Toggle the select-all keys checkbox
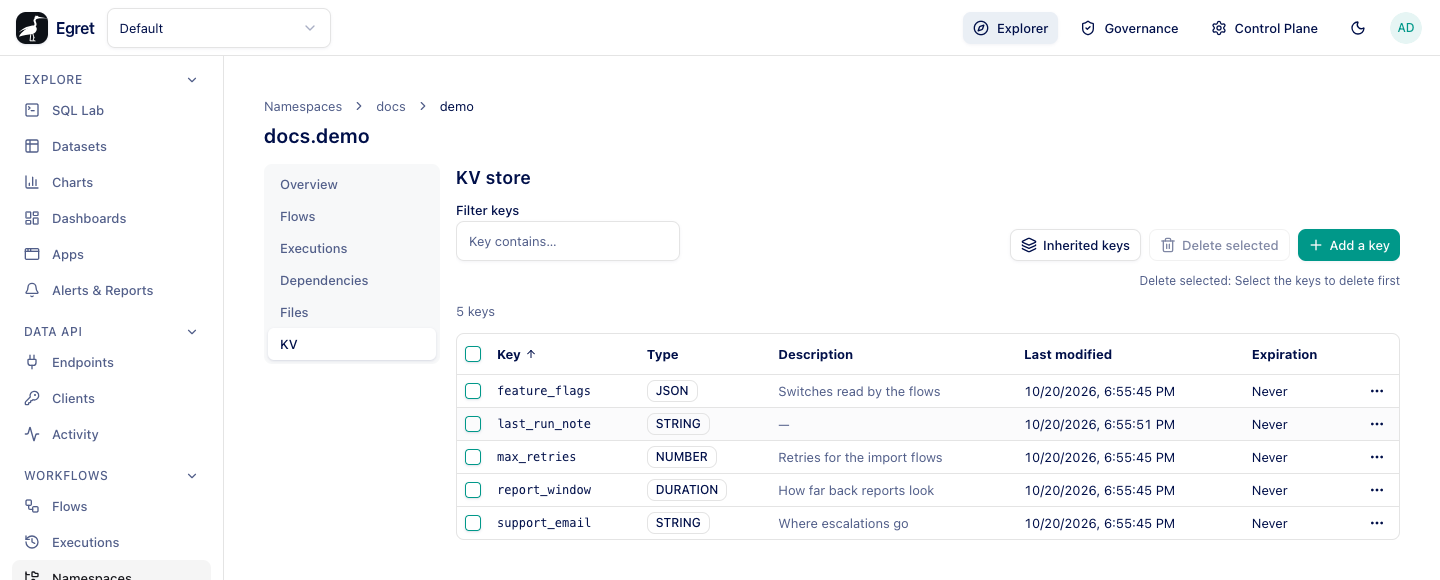The width and height of the screenshot is (1440, 580). click(473, 354)
